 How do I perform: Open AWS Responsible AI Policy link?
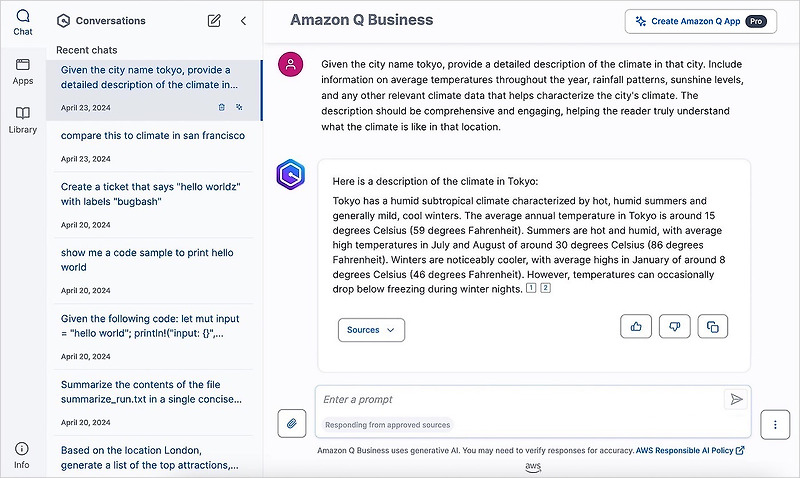point(690,450)
